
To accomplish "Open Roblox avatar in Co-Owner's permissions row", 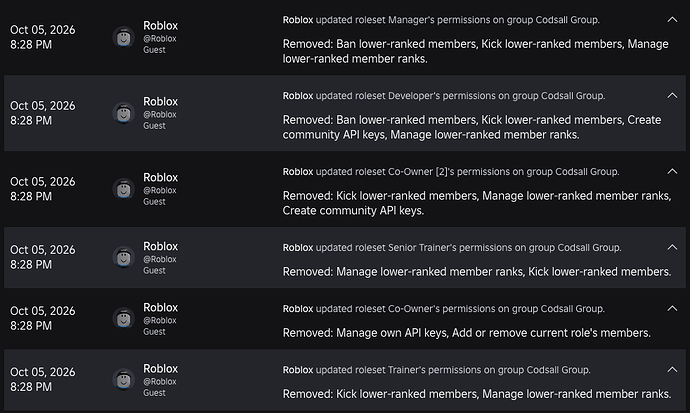I will 124,319.
